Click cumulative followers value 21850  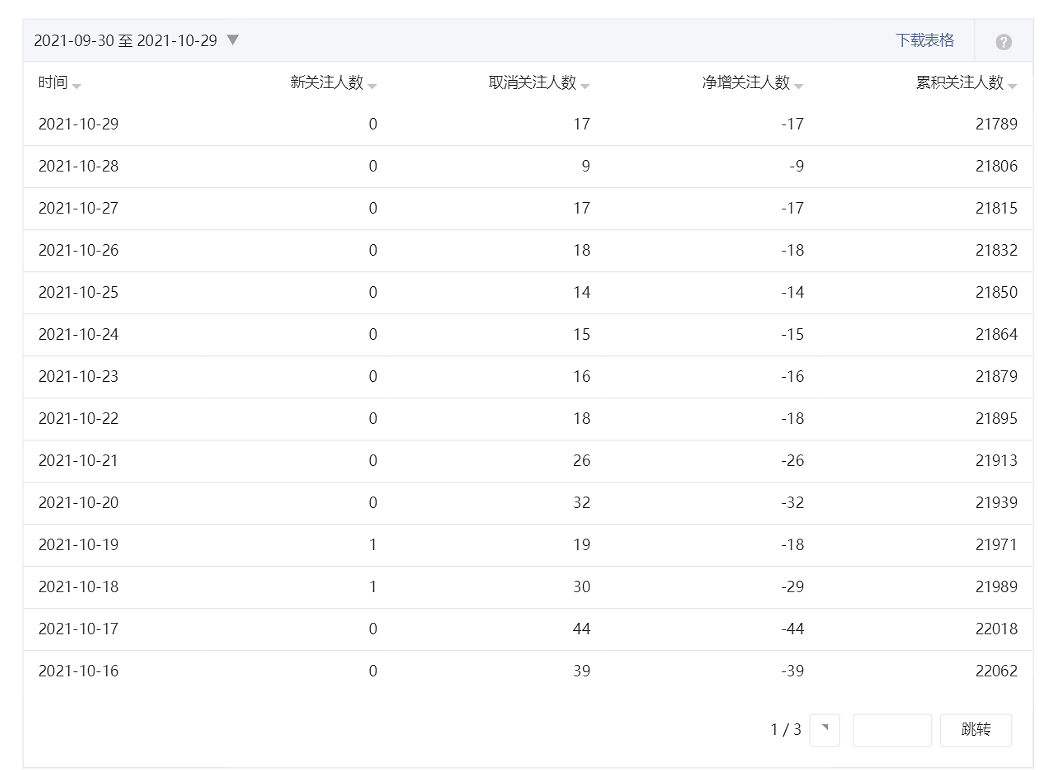pos(996,292)
